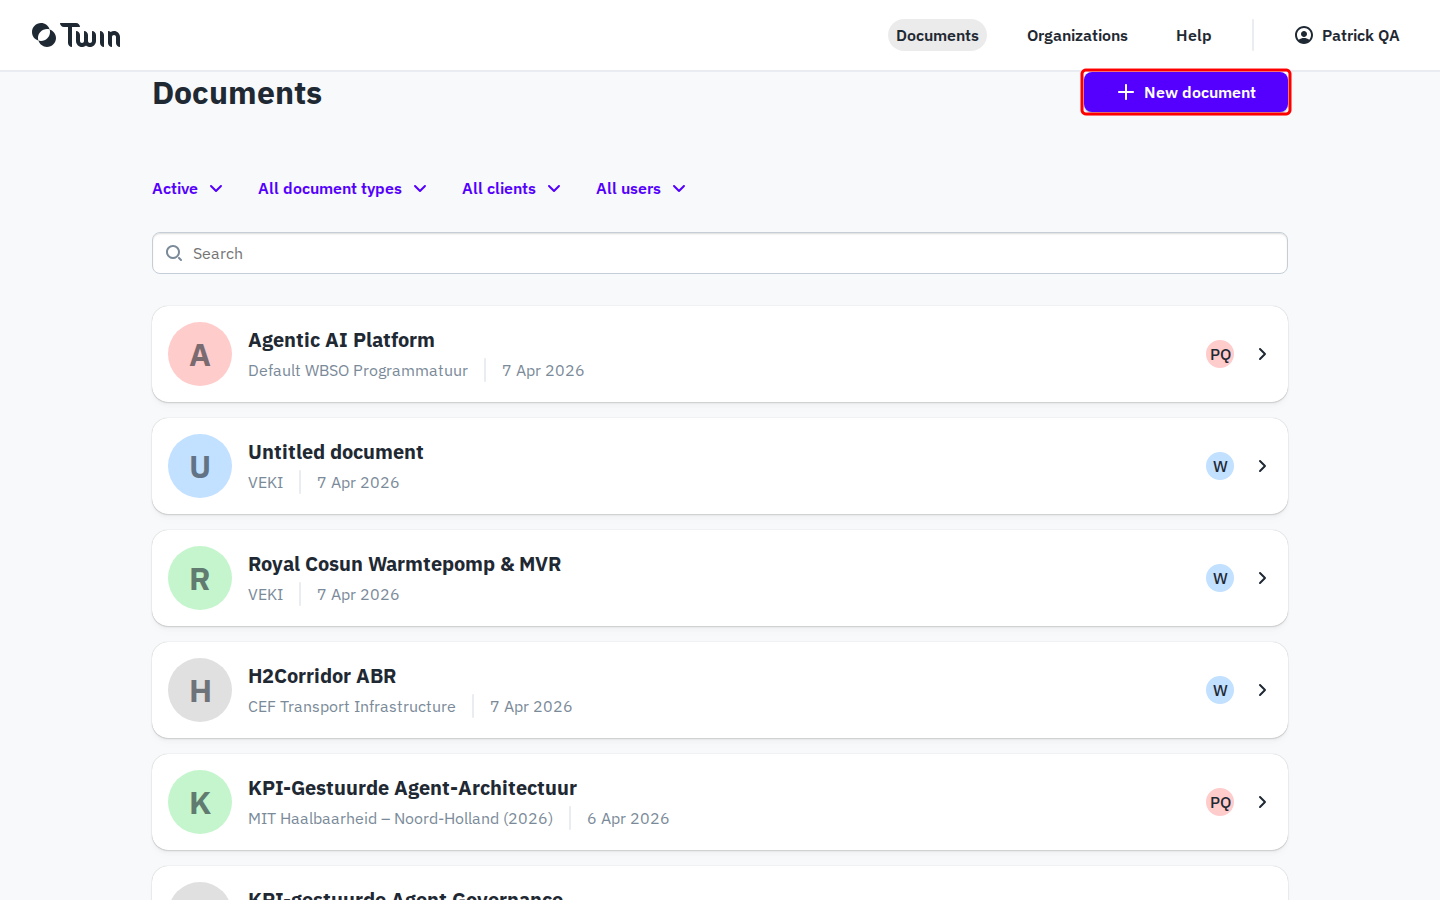Click '7 Apr 2026' date on Agentic AI Platform
The height and width of the screenshot is (900, 1440).
point(543,370)
